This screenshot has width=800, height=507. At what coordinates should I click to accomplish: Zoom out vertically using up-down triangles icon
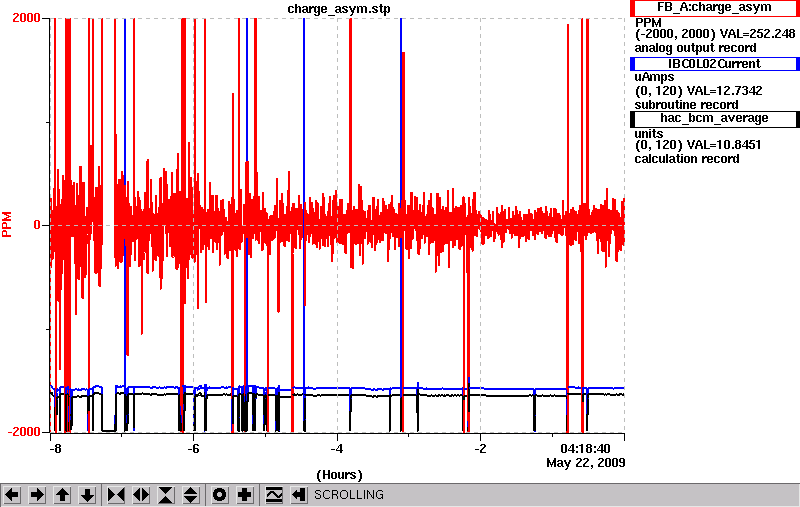click(x=191, y=495)
